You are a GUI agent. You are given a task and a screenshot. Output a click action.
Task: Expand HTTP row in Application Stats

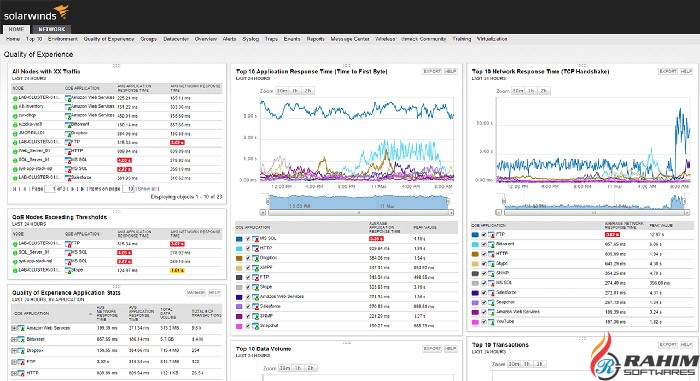14,373
